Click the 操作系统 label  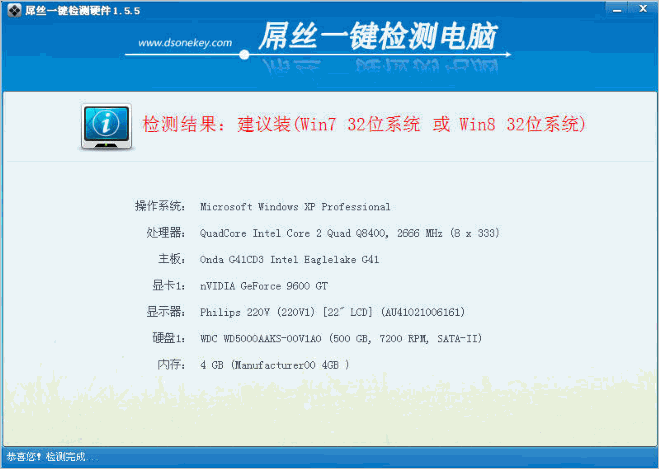point(160,206)
